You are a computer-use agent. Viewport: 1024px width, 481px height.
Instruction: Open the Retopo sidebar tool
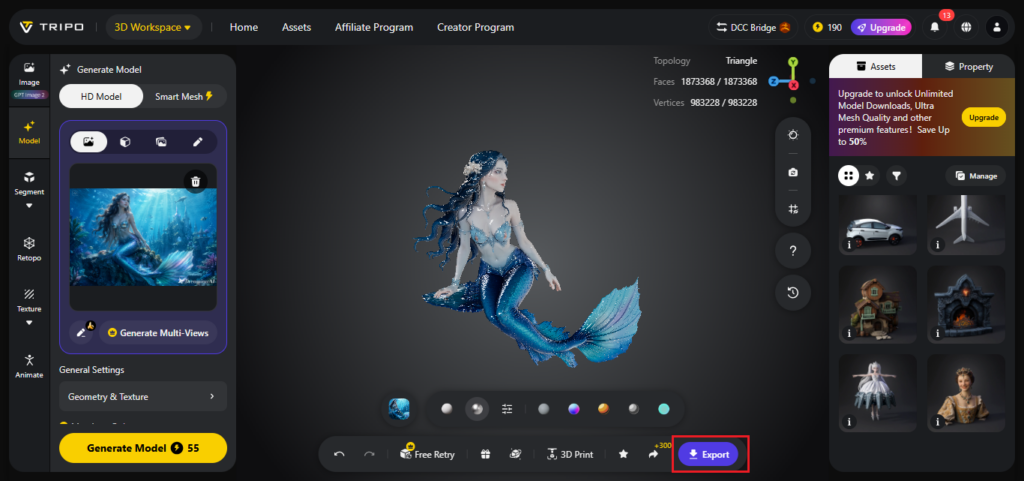pos(29,249)
